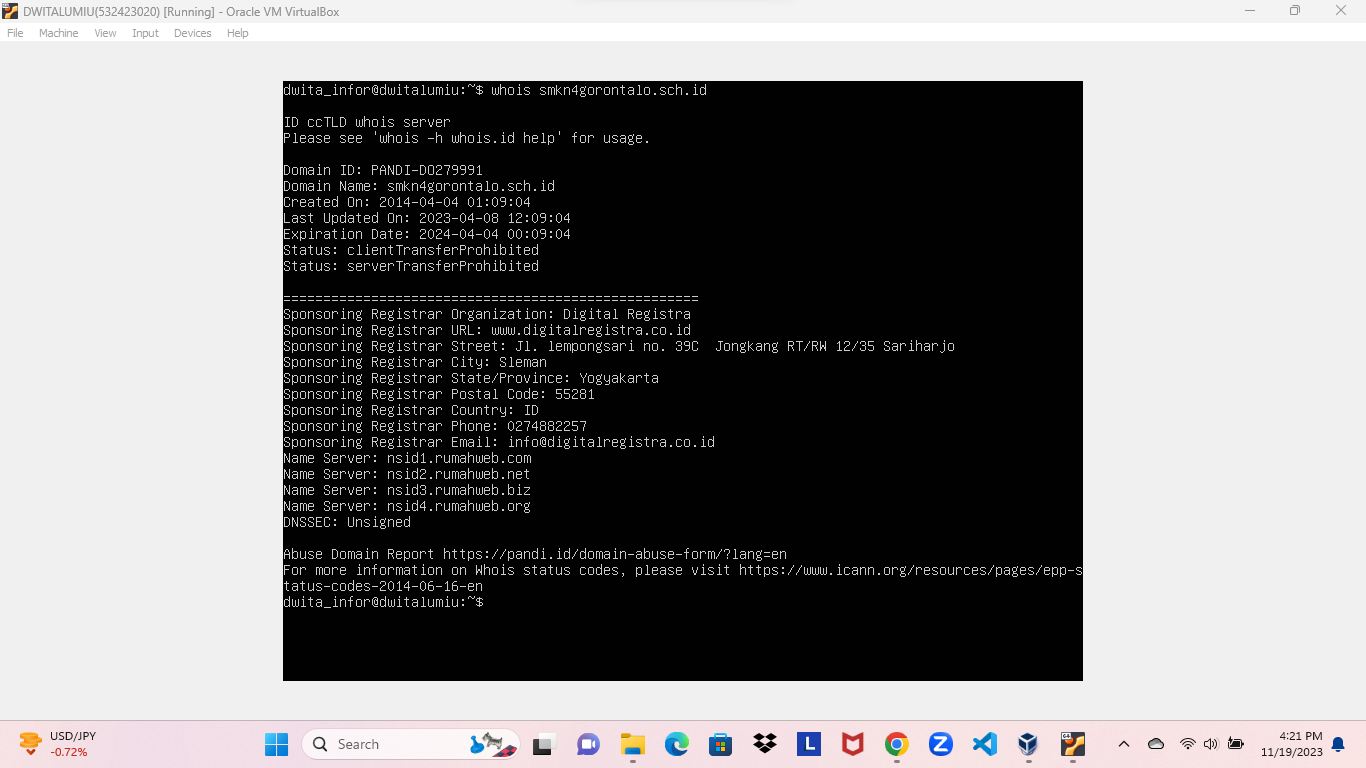
Task: Click the pandi.id abuse form URL
Action: pyautogui.click(x=615, y=554)
